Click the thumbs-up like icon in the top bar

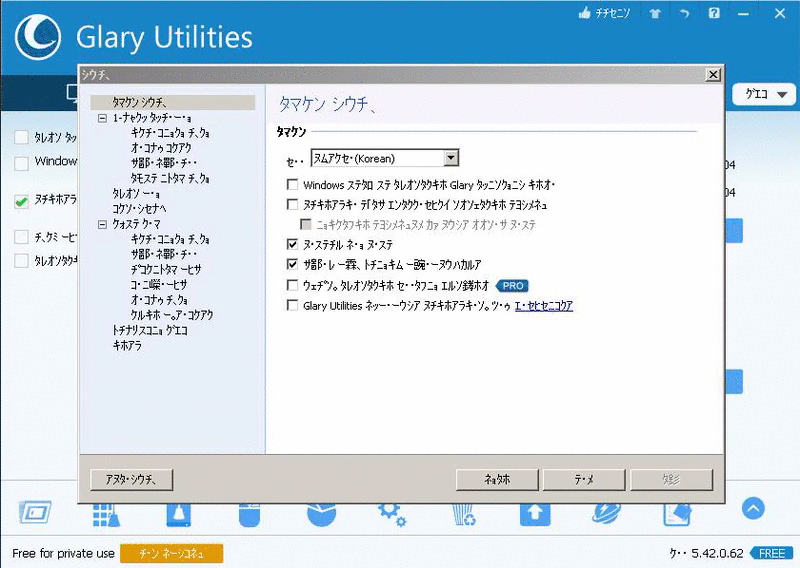click(x=585, y=13)
